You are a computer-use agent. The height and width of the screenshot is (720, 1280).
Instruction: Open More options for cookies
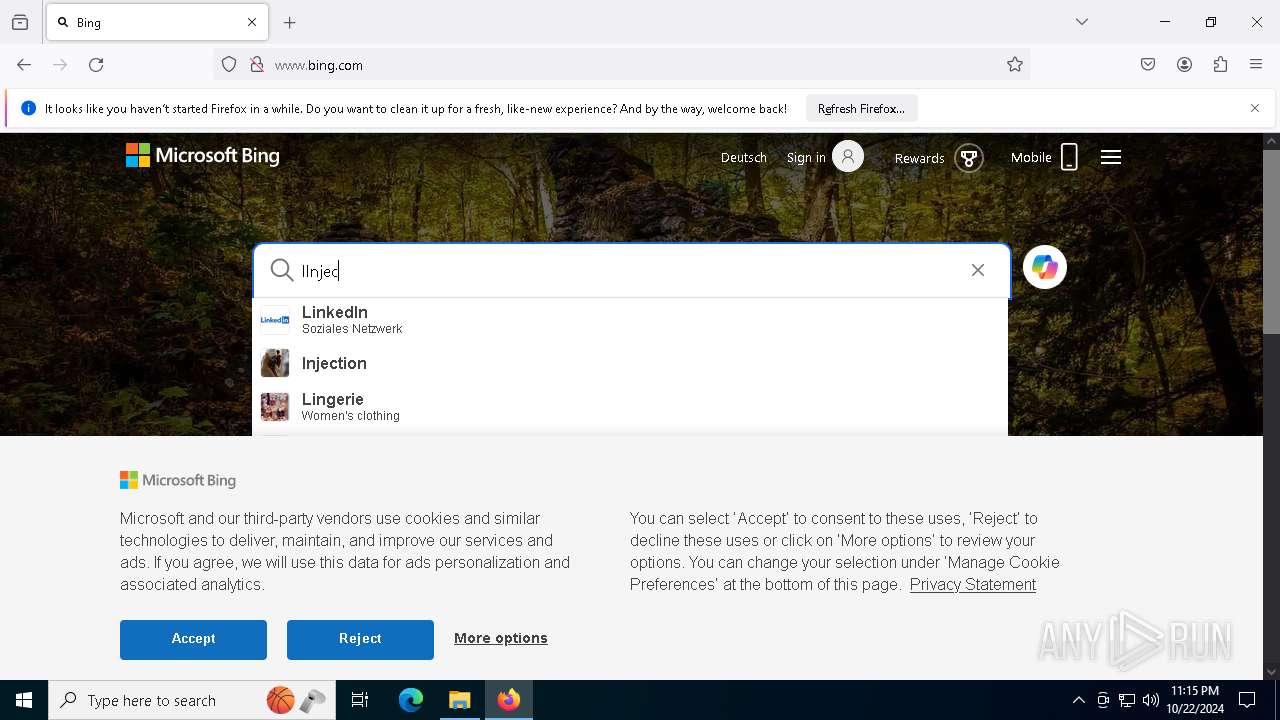(x=501, y=638)
